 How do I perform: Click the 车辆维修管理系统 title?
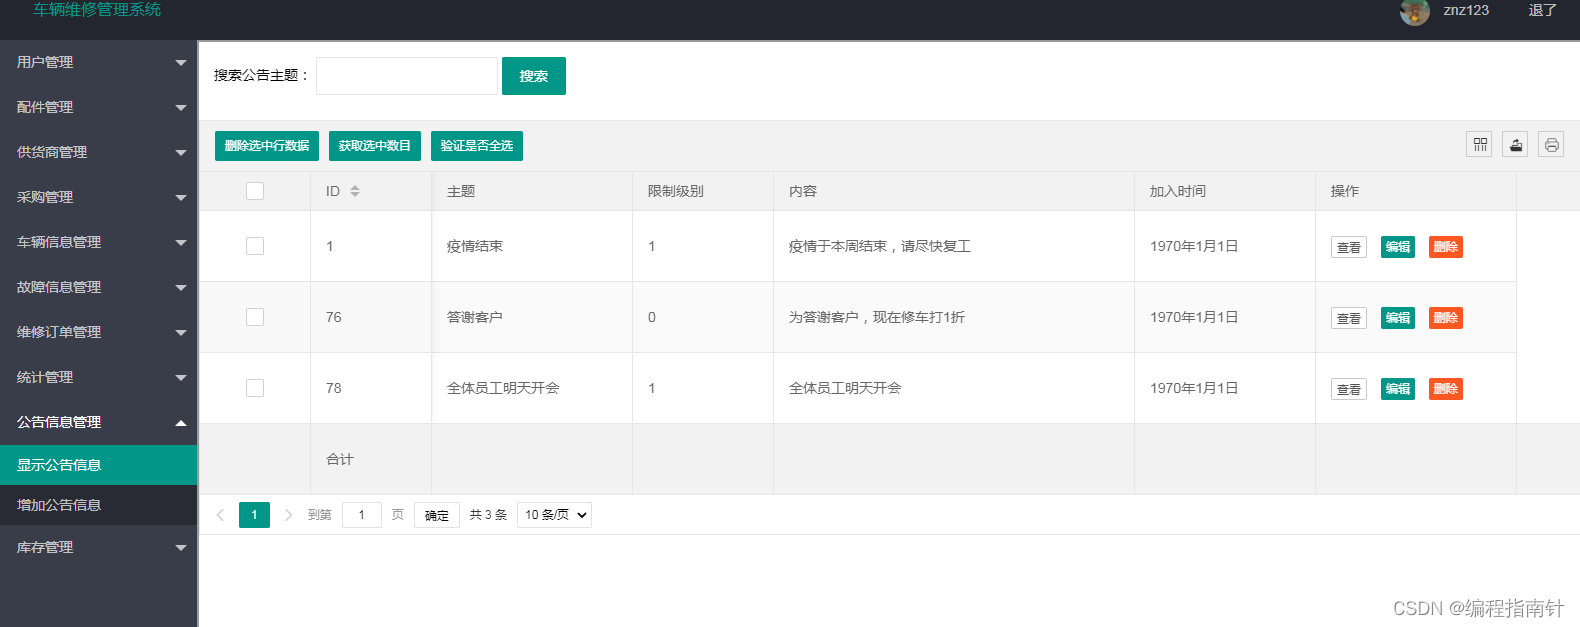point(97,9)
